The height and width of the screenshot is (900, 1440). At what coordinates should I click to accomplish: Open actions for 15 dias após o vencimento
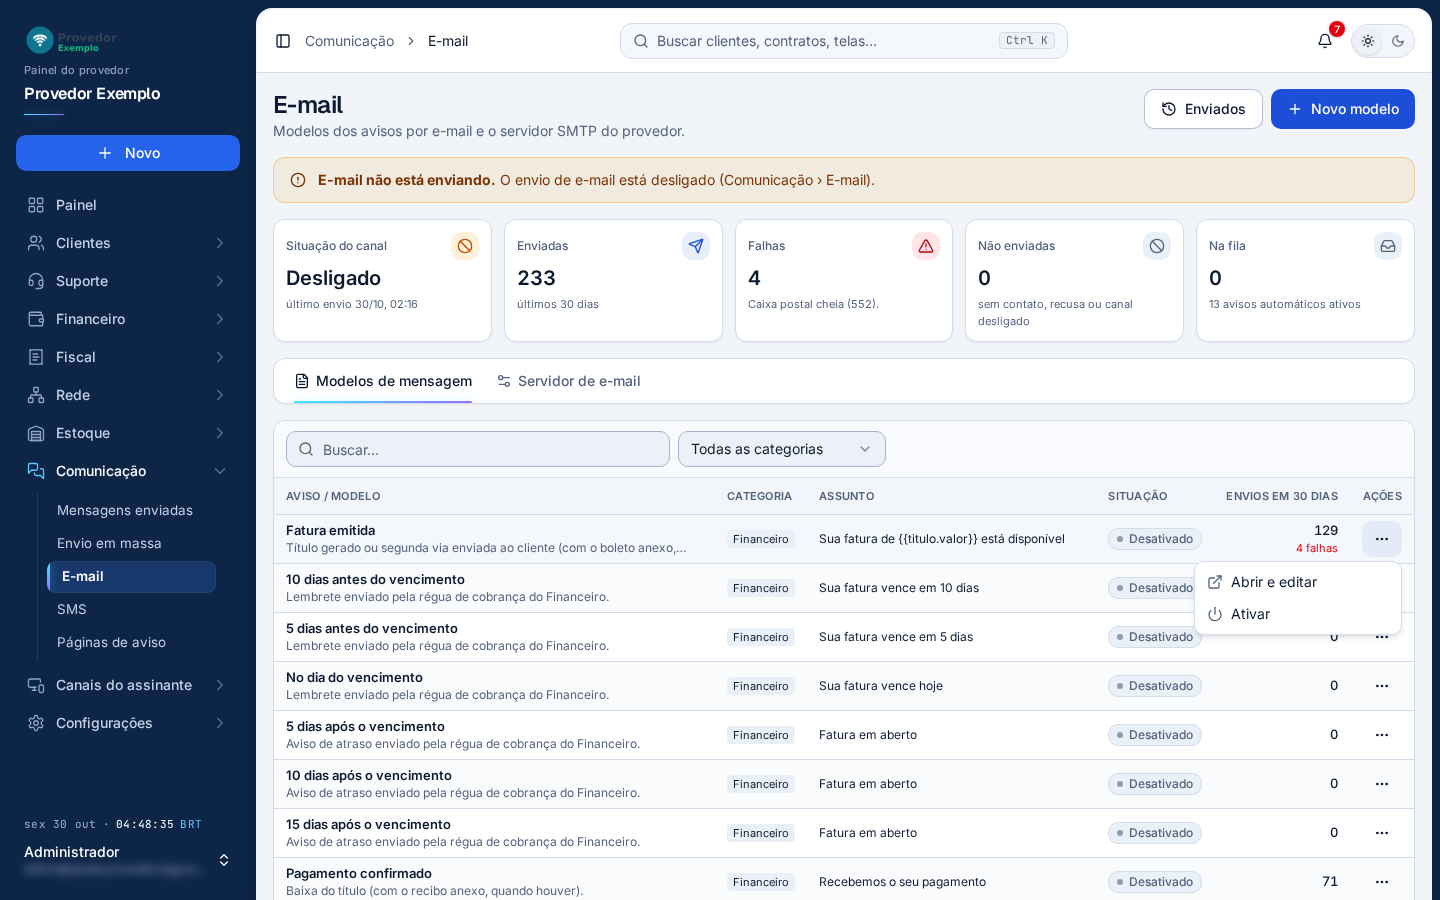click(1382, 833)
